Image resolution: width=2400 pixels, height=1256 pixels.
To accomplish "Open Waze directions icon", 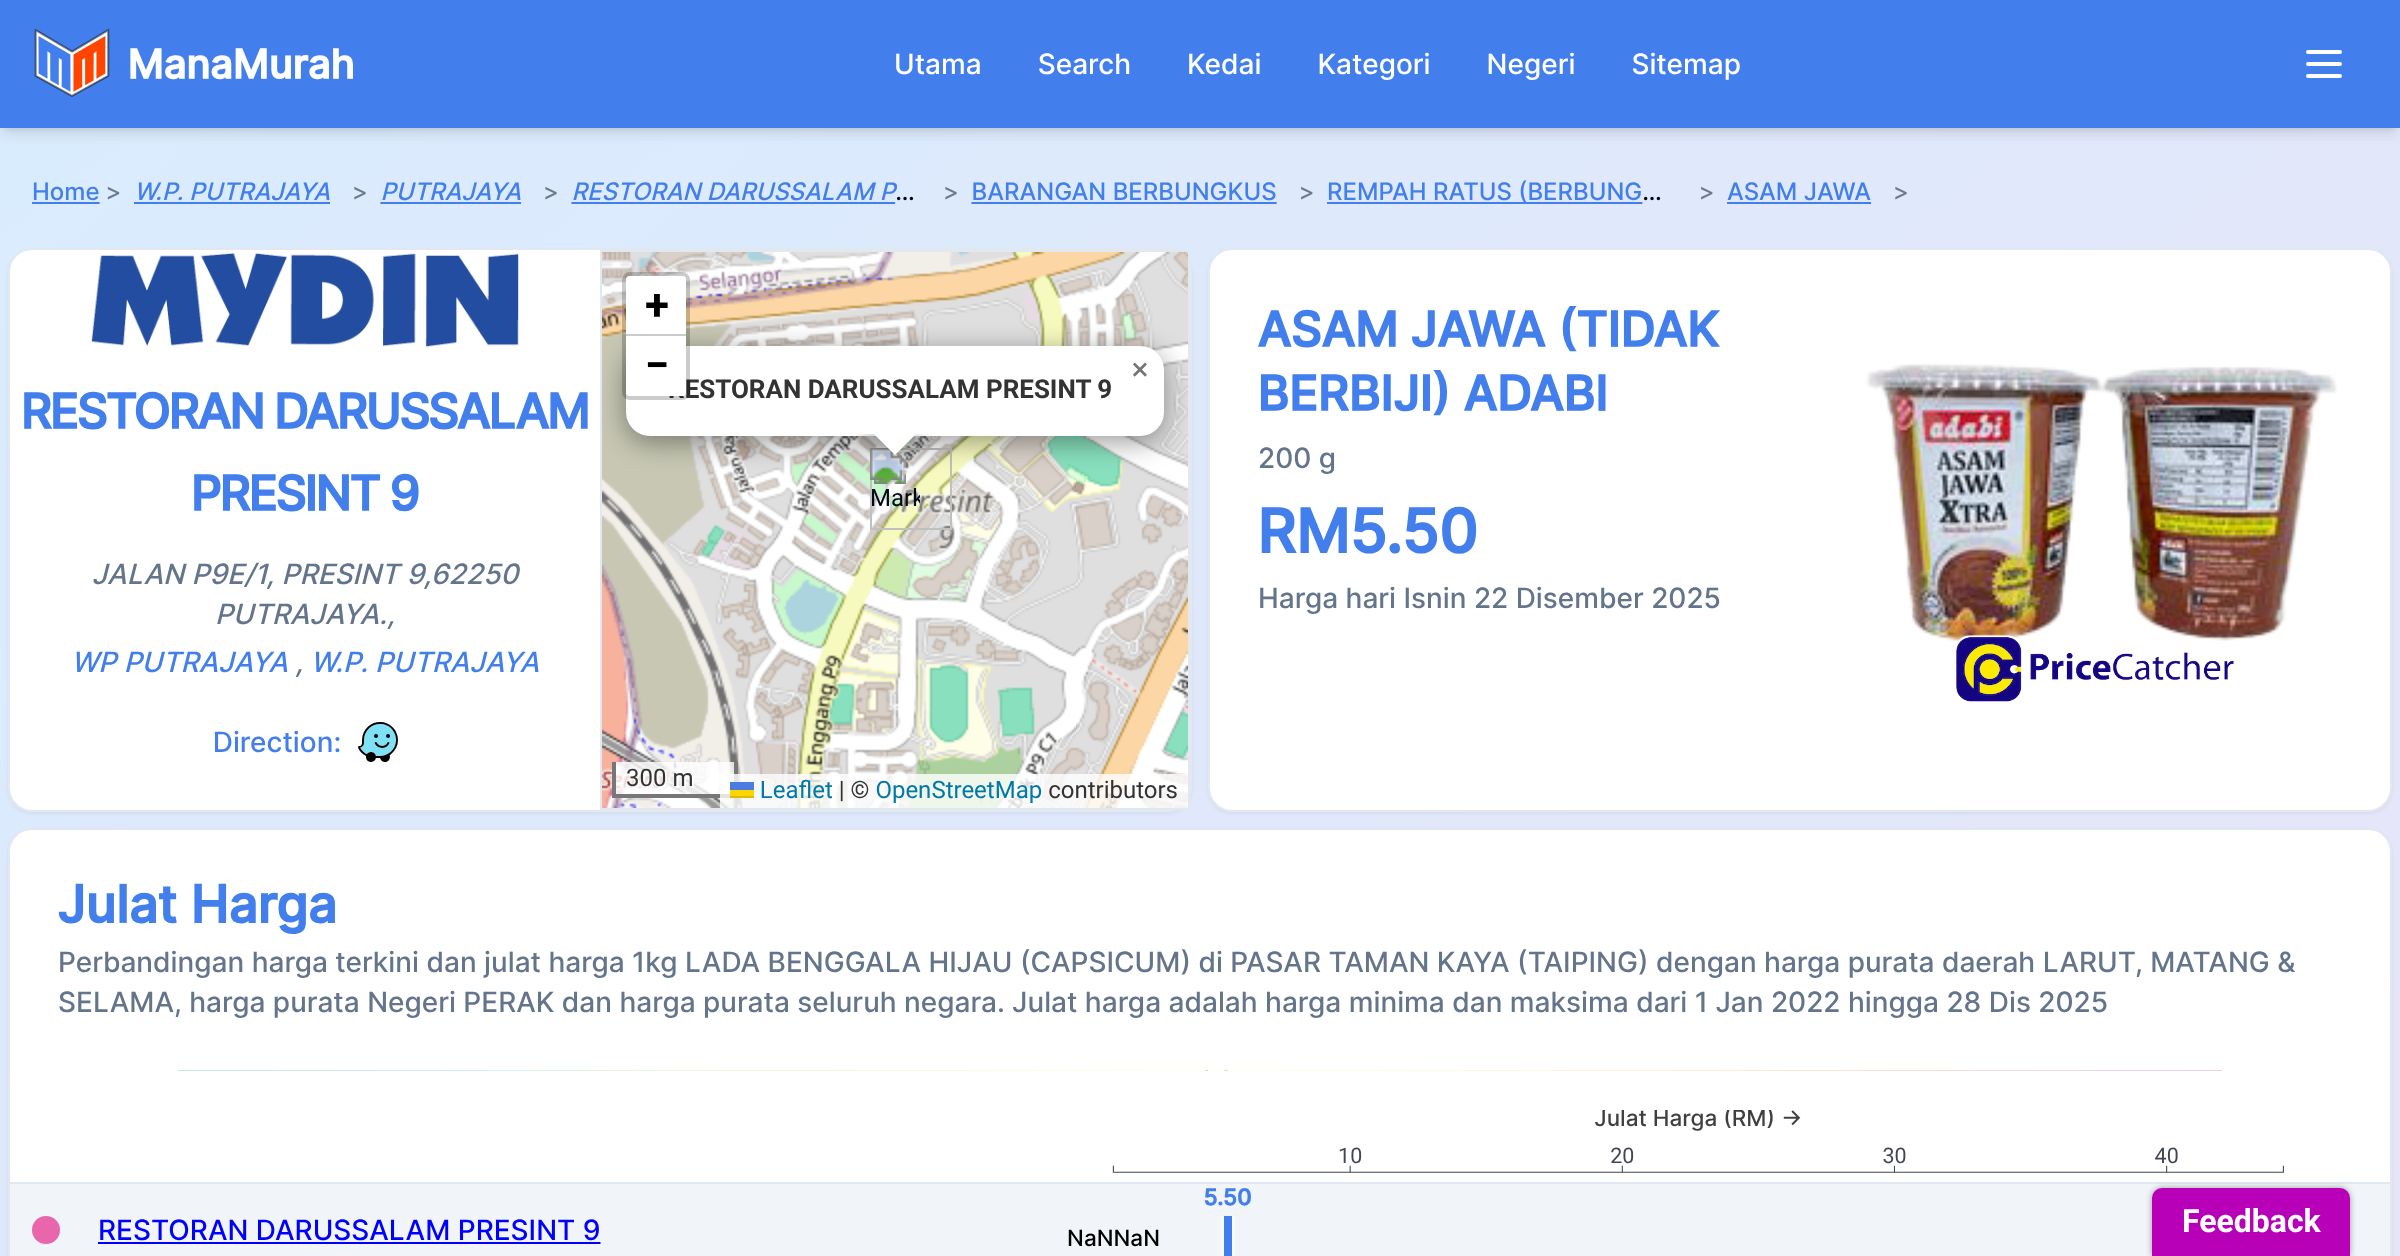I will click(x=378, y=742).
